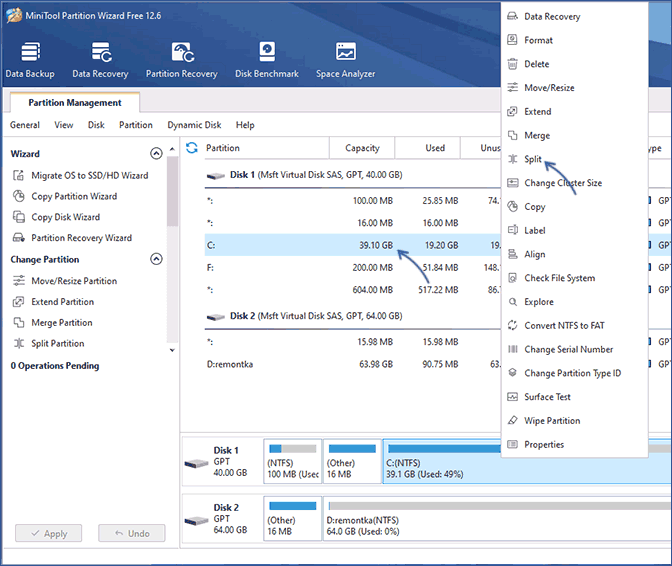Choose Data Recovery in the context menu
The width and height of the screenshot is (672, 566).
[x=574, y=16]
